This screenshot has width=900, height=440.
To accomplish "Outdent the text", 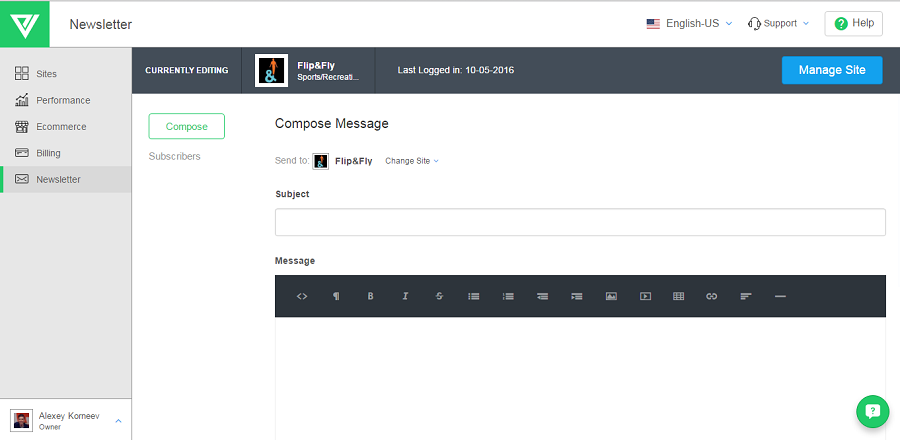I will [x=542, y=296].
